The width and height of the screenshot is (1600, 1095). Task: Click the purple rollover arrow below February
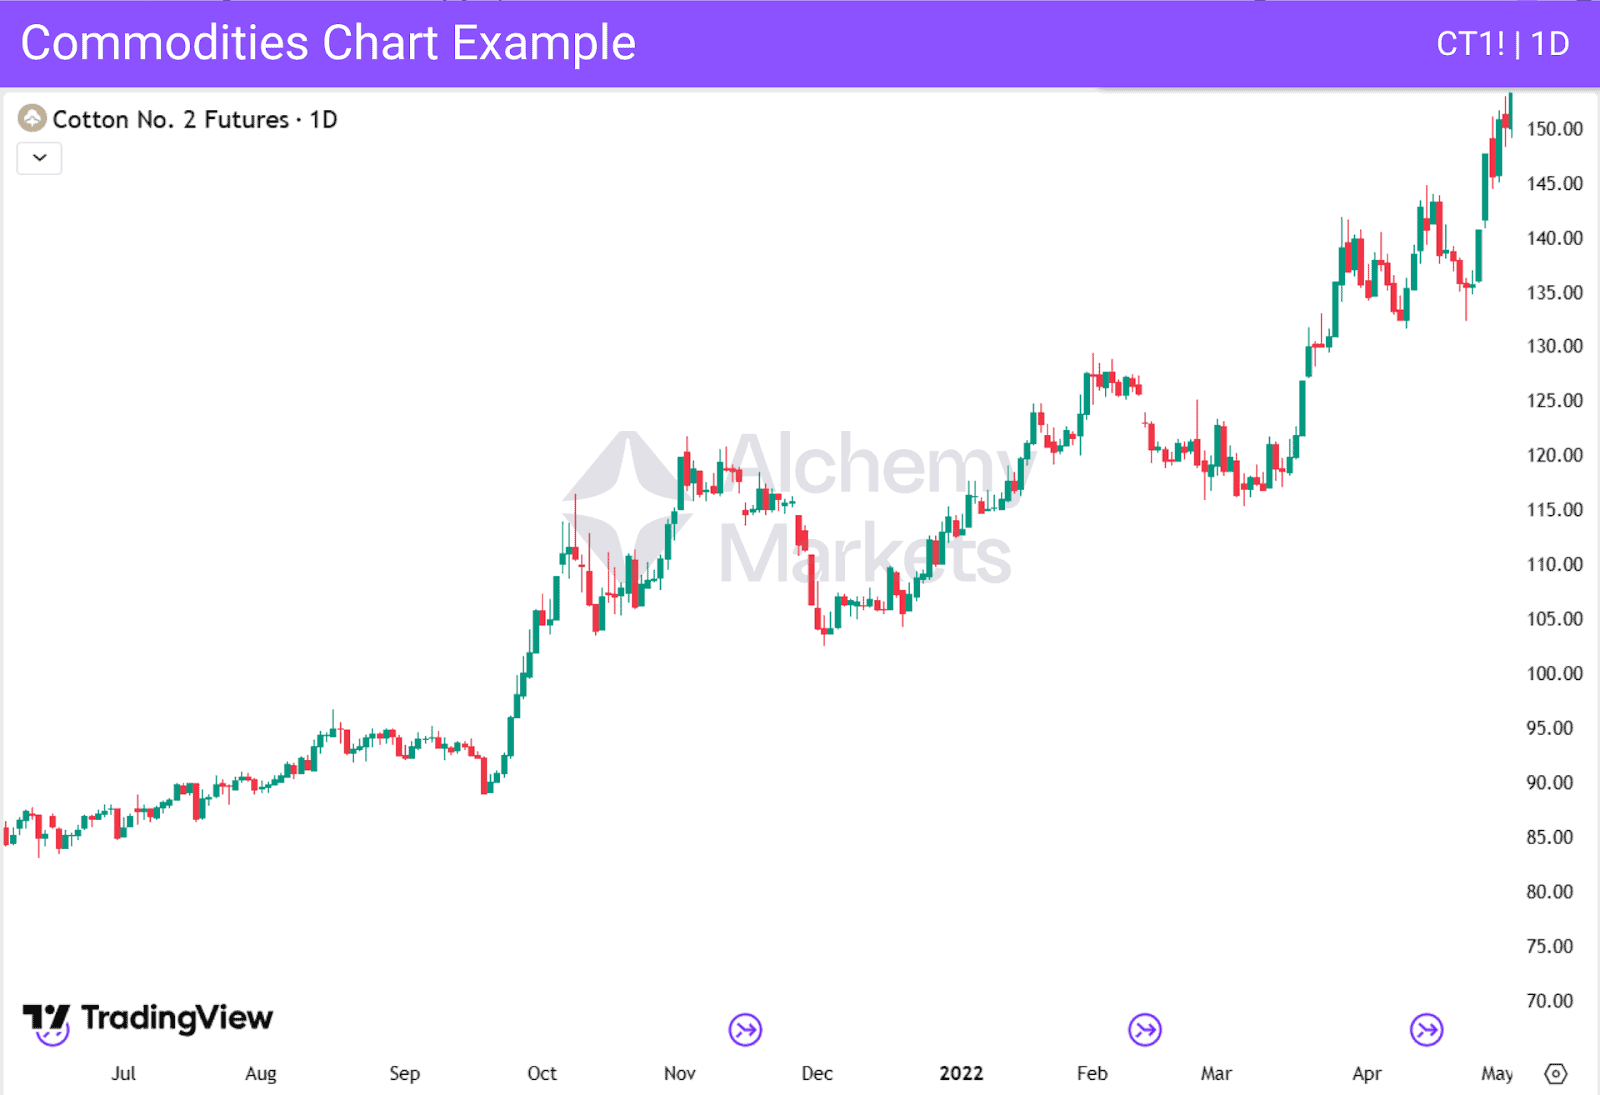1143,1031
